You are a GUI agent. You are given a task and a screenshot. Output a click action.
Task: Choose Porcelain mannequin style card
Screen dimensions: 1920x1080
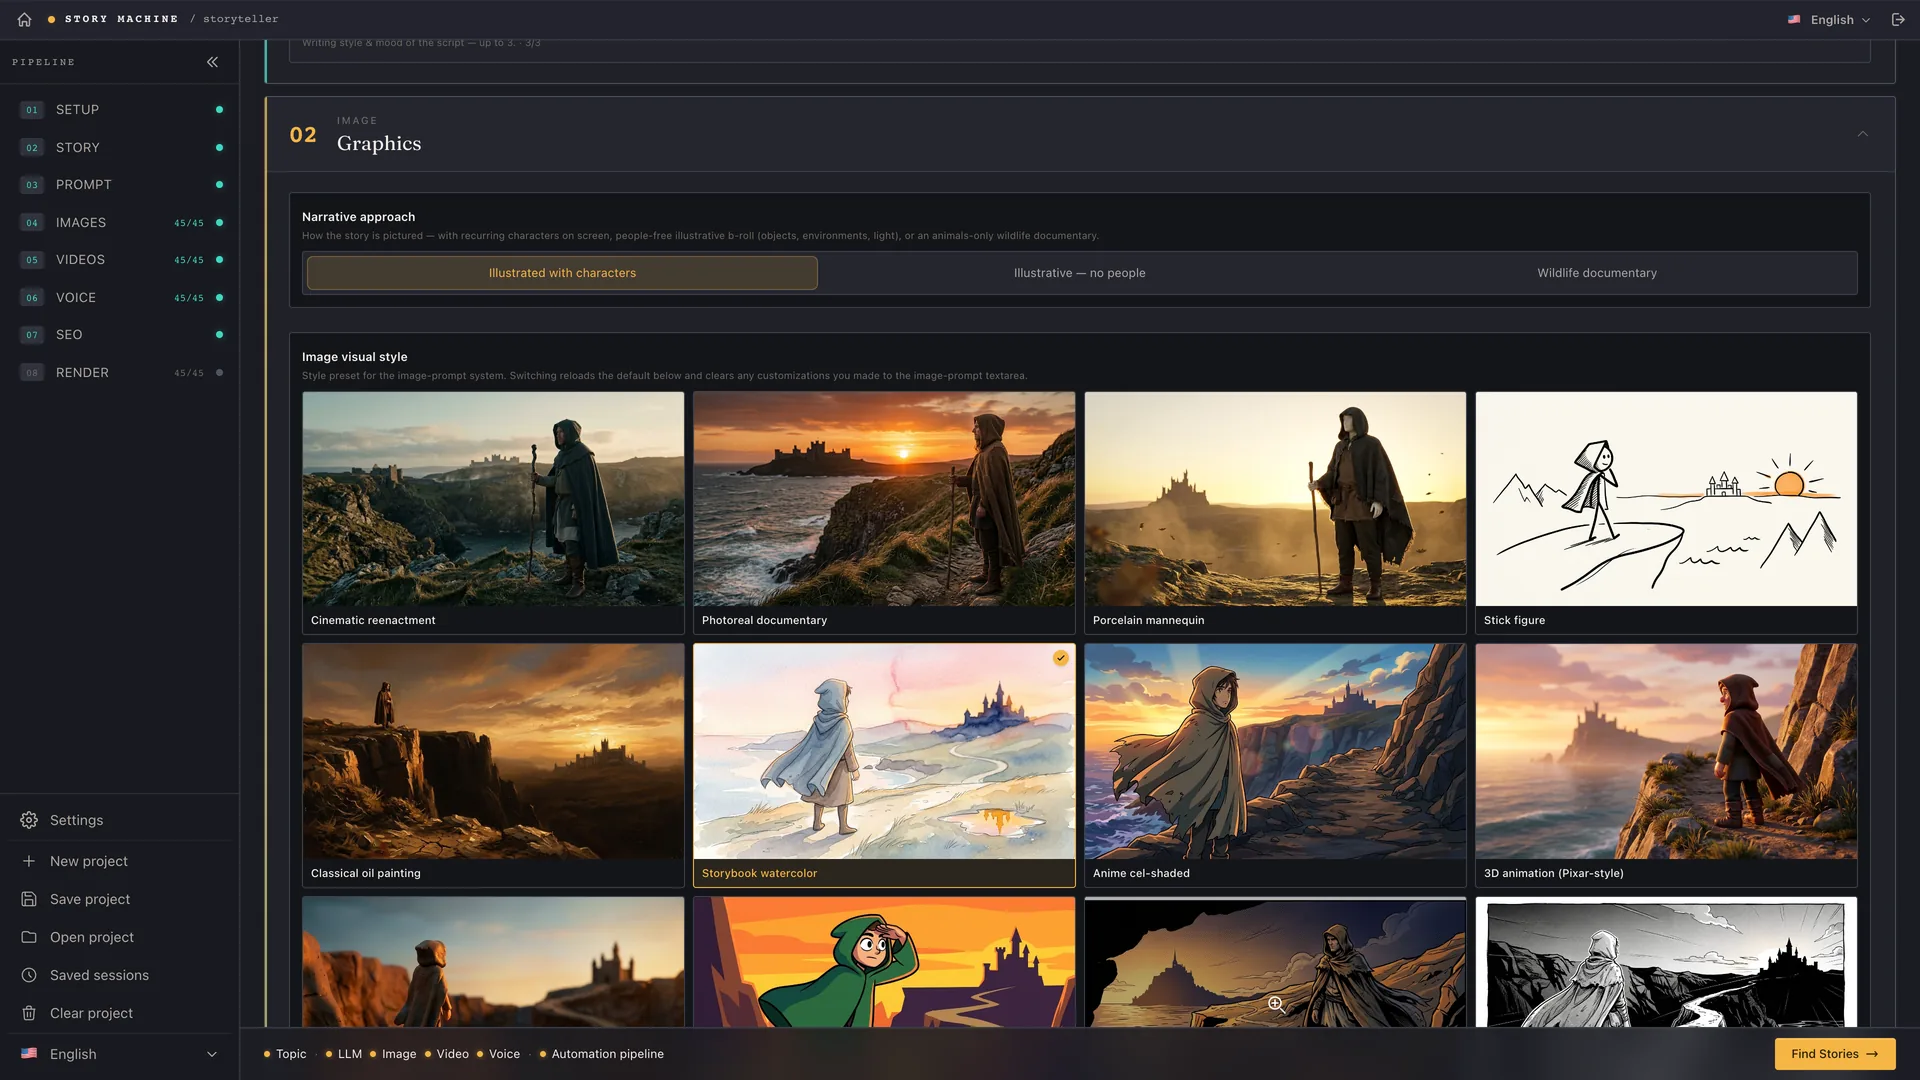(1275, 513)
